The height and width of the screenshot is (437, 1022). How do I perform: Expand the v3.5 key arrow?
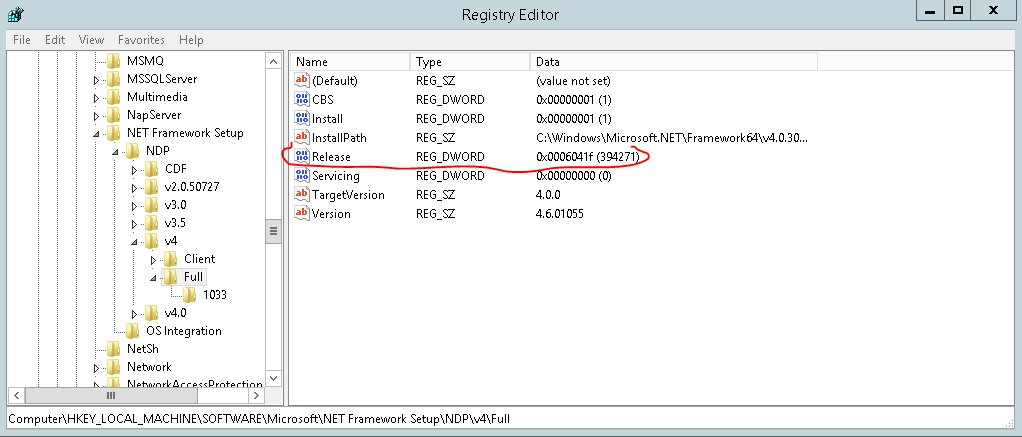pyautogui.click(x=135, y=224)
